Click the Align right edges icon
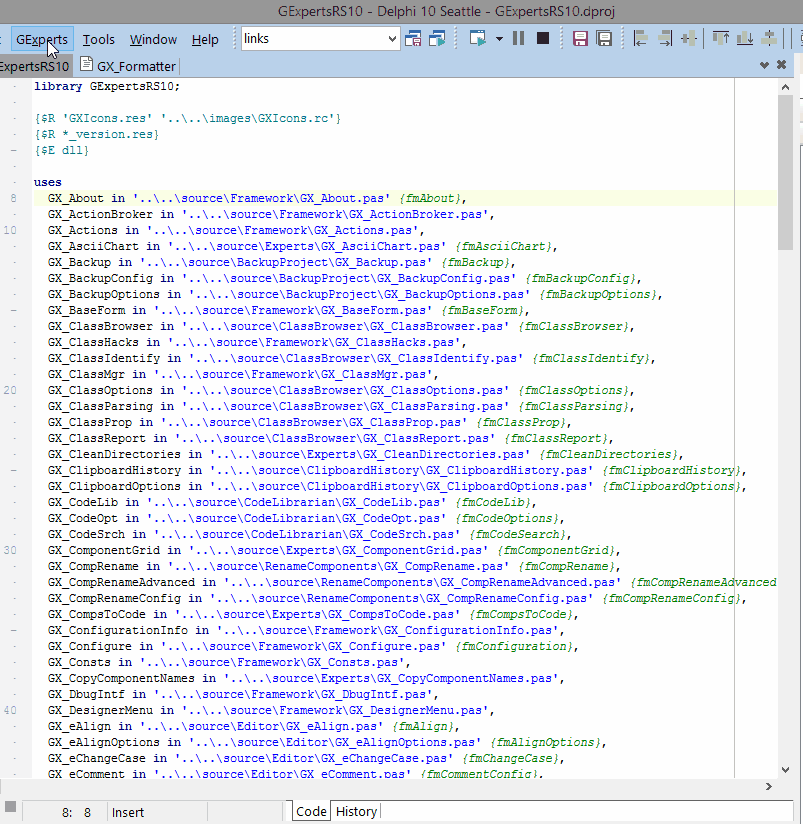Viewport: 803px width, 824px height. pos(665,39)
